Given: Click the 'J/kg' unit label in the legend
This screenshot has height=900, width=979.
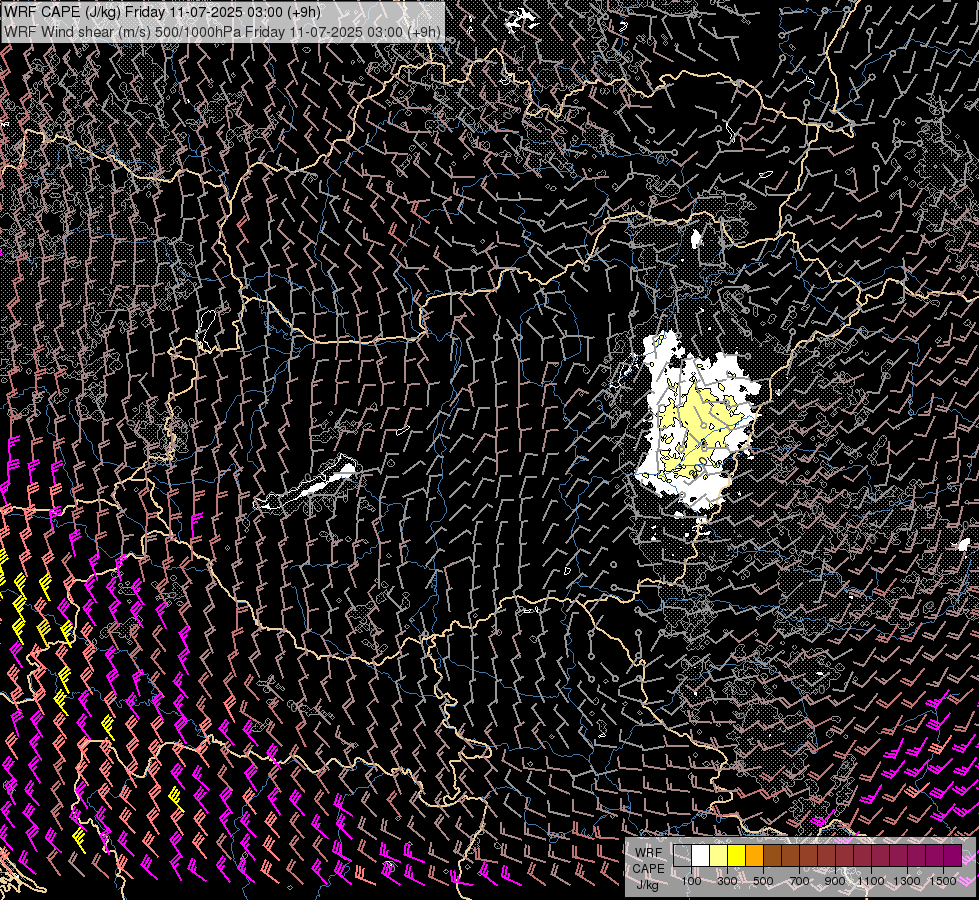Looking at the screenshot, I should pyautogui.click(x=647, y=885).
